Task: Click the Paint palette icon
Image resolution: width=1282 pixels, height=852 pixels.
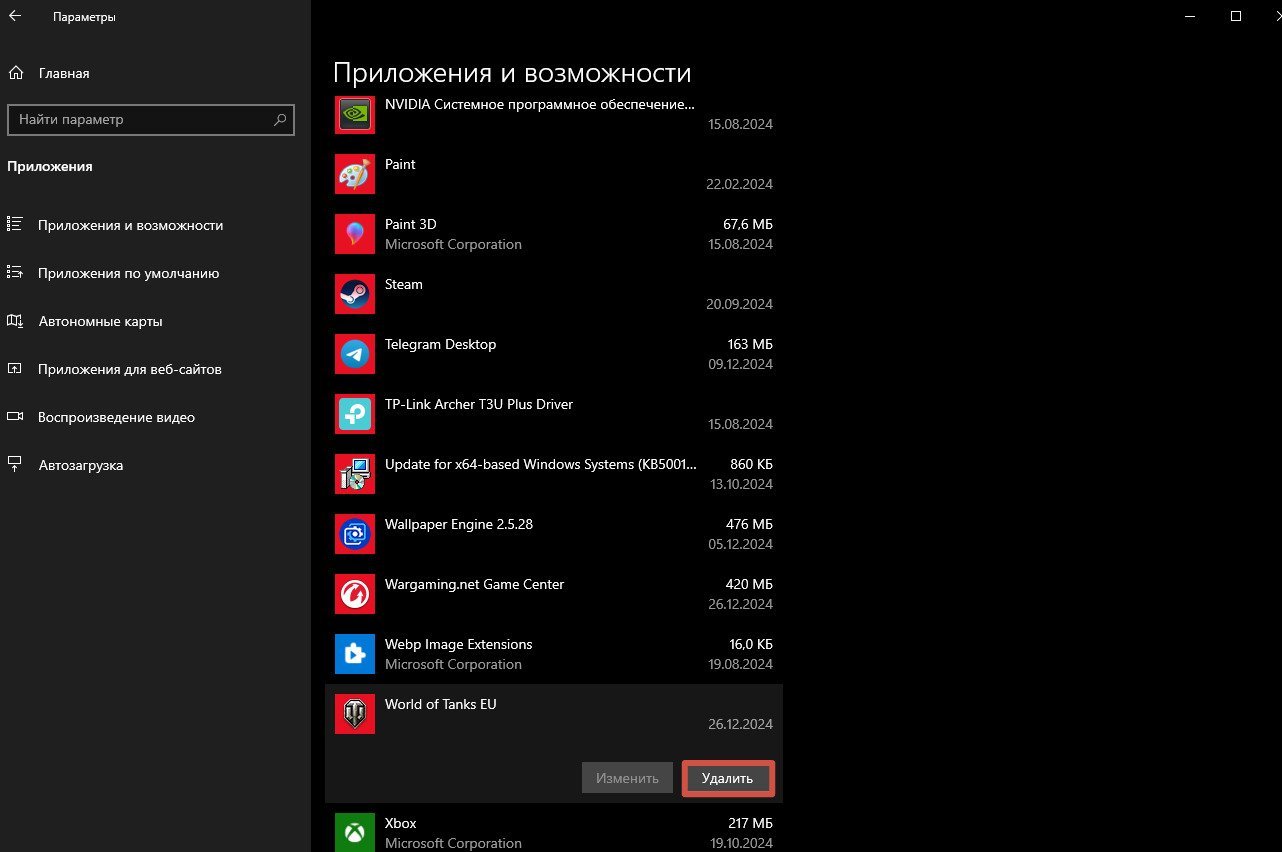Action: pyautogui.click(x=355, y=174)
